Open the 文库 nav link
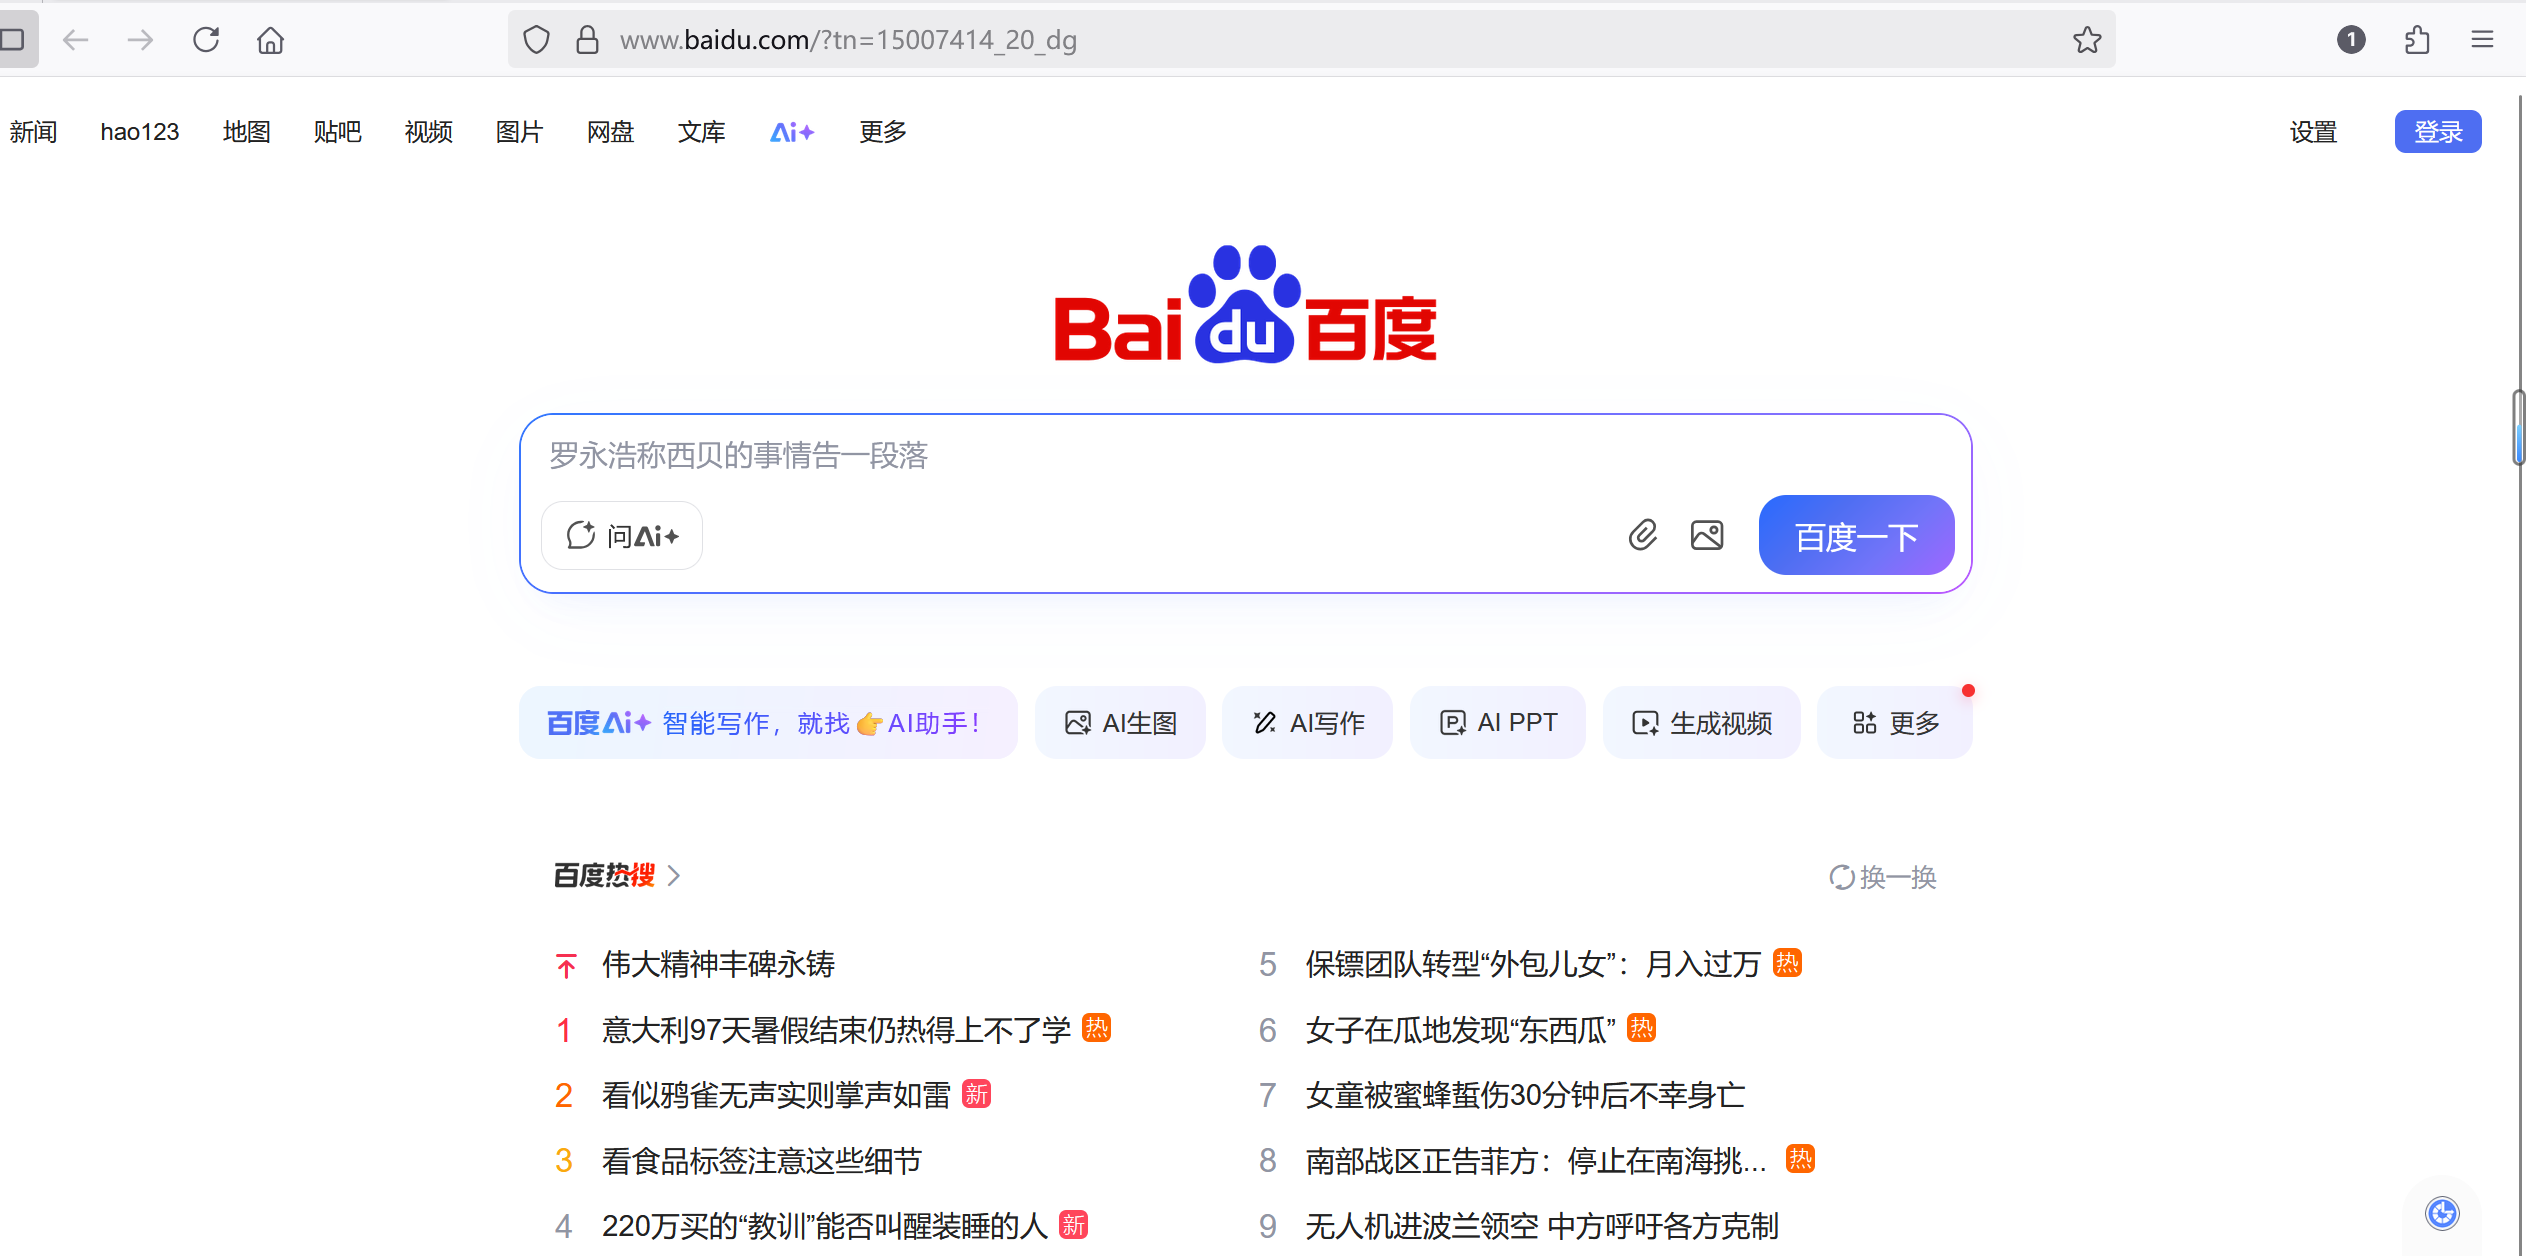 click(701, 132)
